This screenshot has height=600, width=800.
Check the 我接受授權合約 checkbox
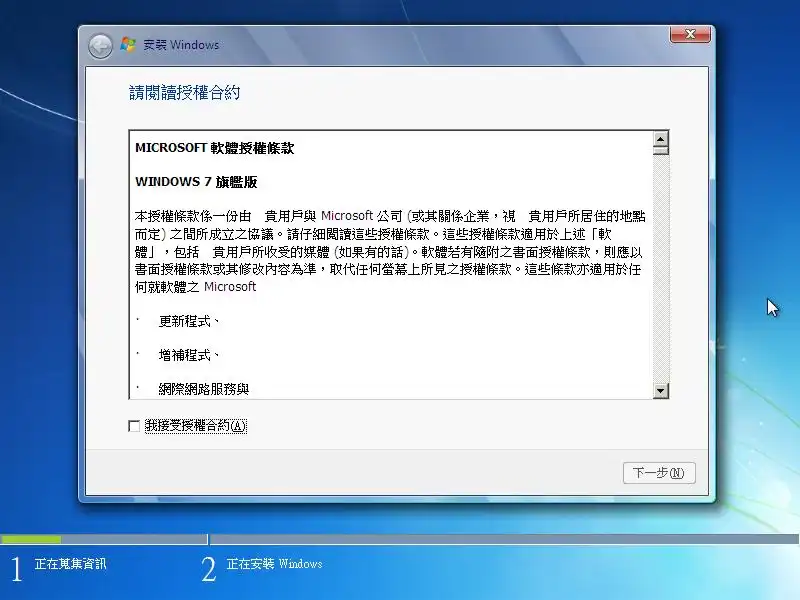coord(134,426)
